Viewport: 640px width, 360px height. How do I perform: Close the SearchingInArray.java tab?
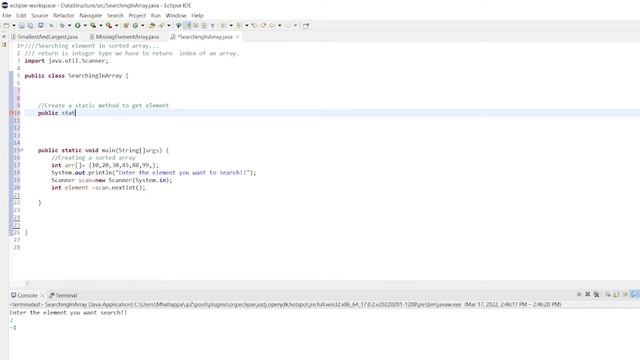238,37
